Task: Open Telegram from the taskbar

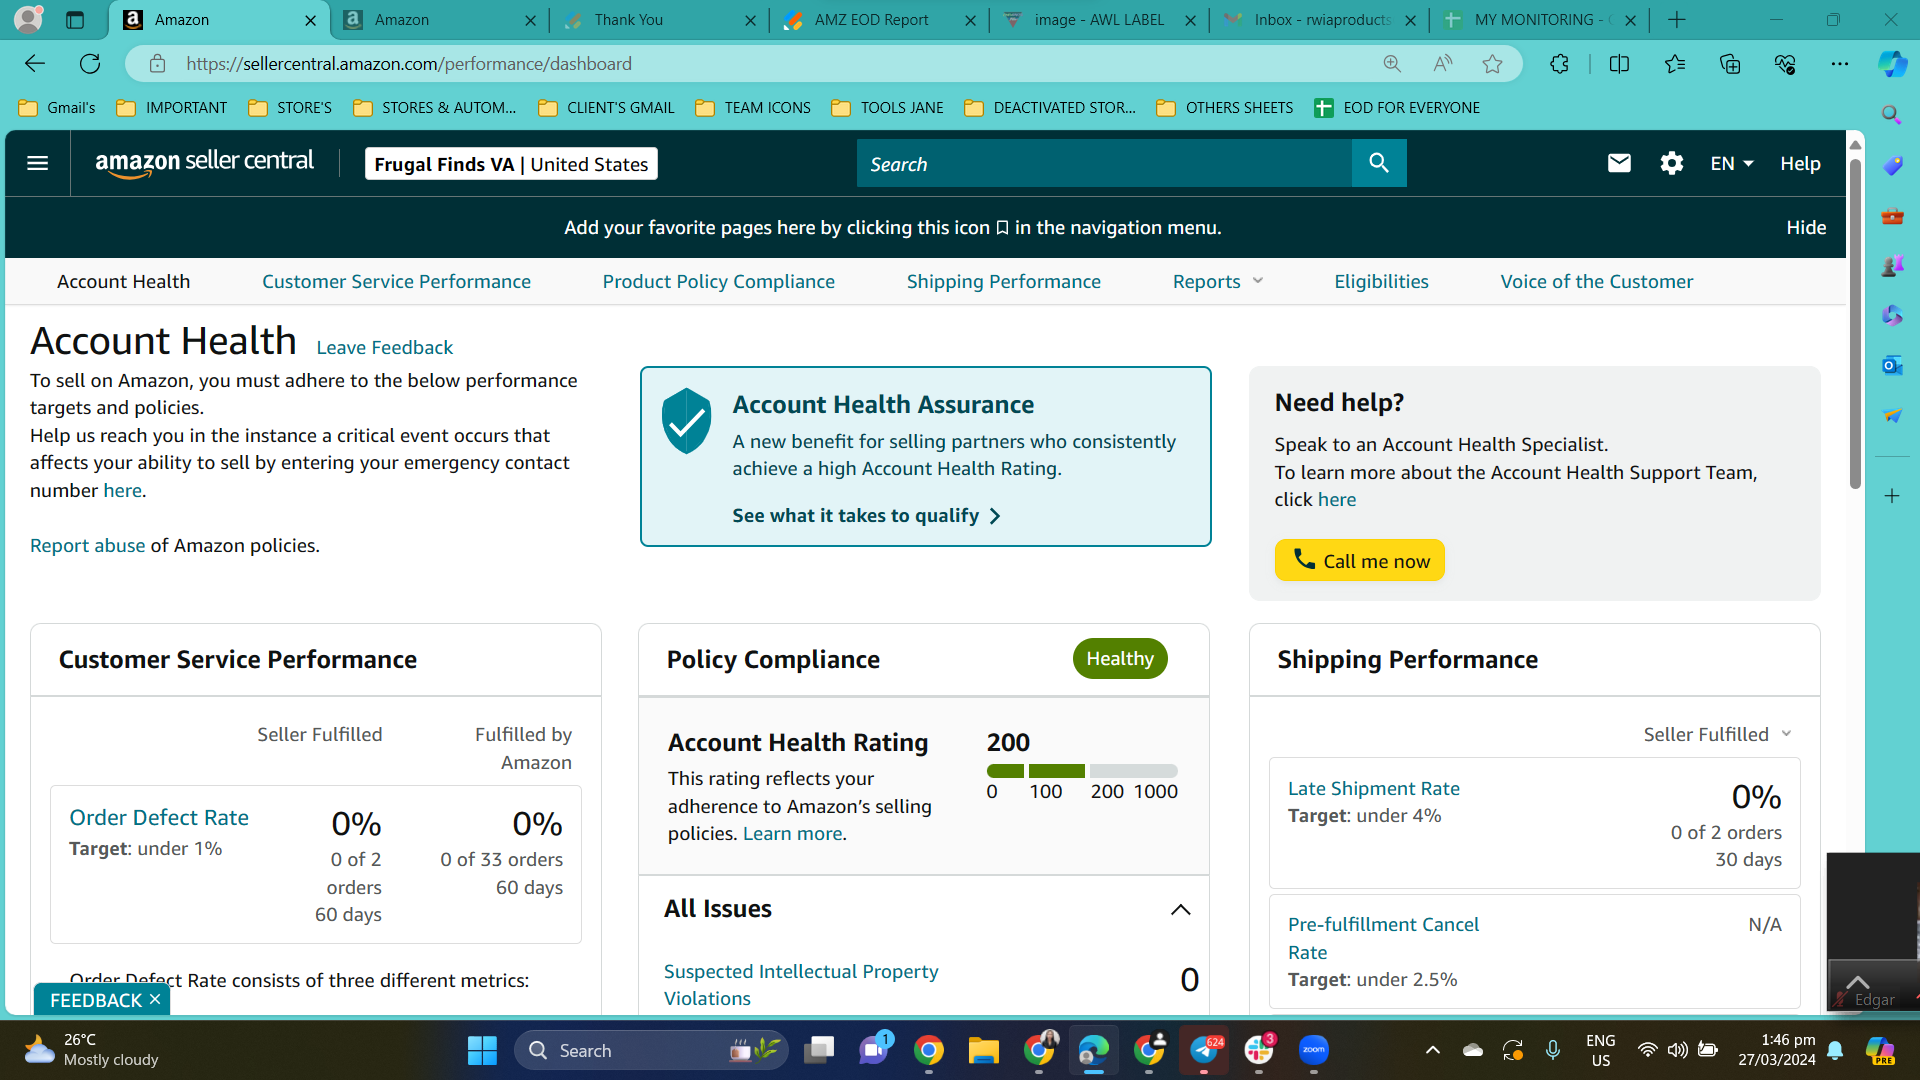Action: coord(1204,1050)
